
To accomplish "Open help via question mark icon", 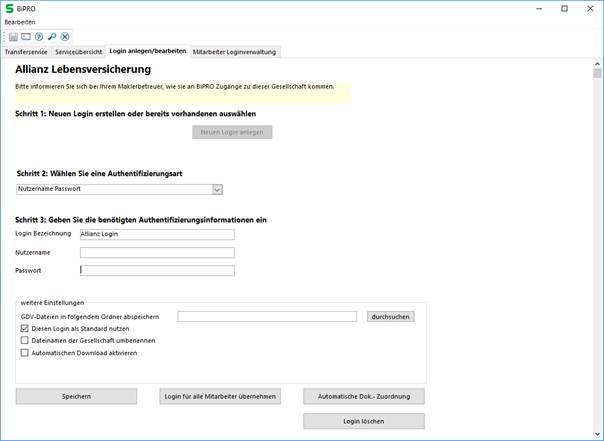I will (39, 37).
